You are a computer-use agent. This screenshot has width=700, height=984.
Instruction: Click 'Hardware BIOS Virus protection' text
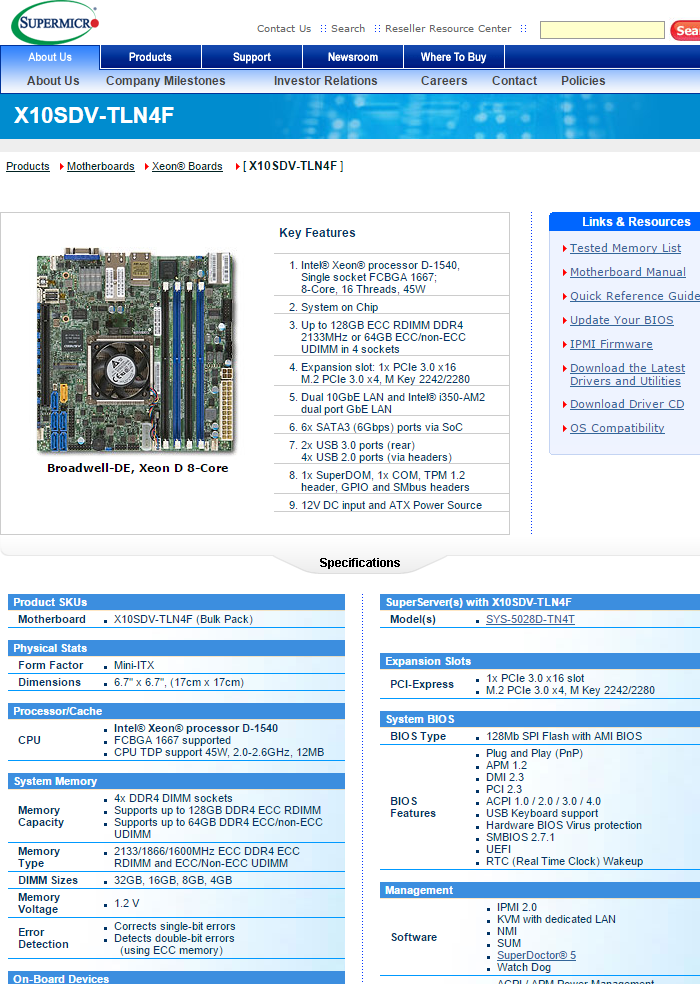point(564,826)
